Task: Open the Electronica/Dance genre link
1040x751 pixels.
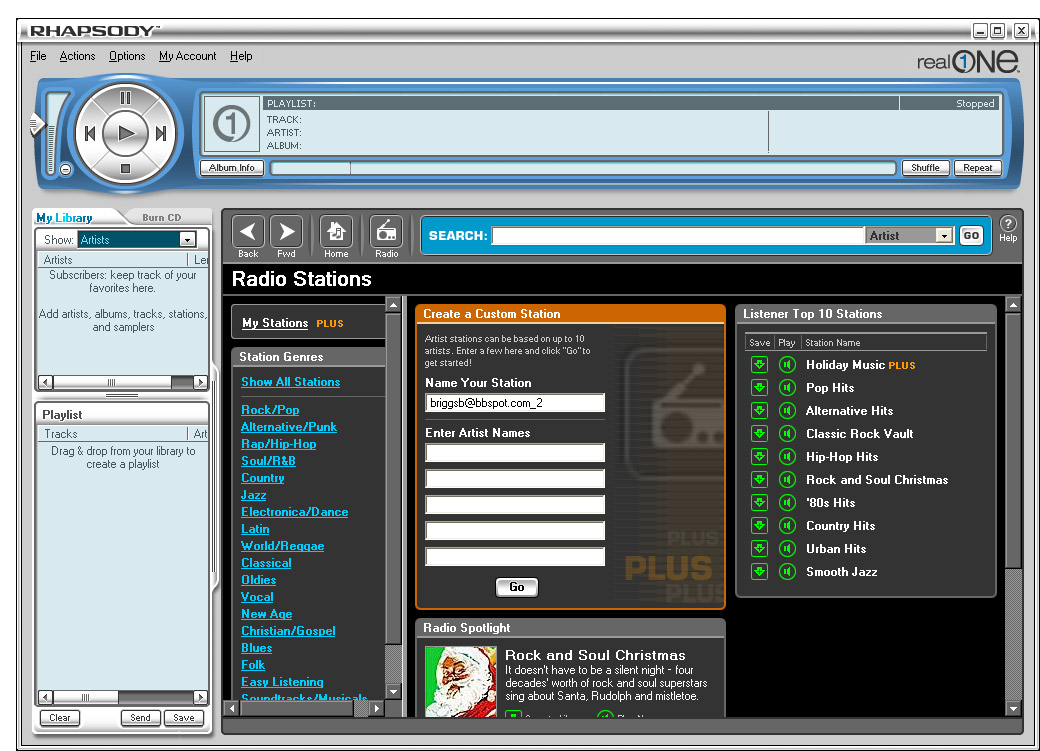Action: (294, 512)
